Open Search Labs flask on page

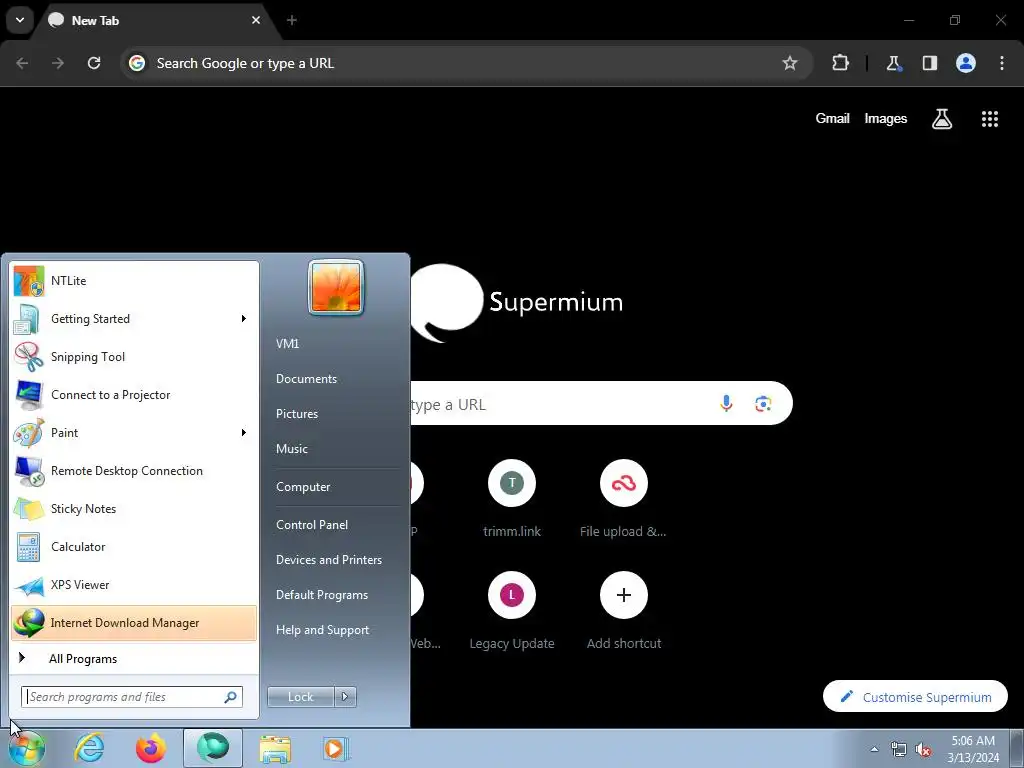942,119
